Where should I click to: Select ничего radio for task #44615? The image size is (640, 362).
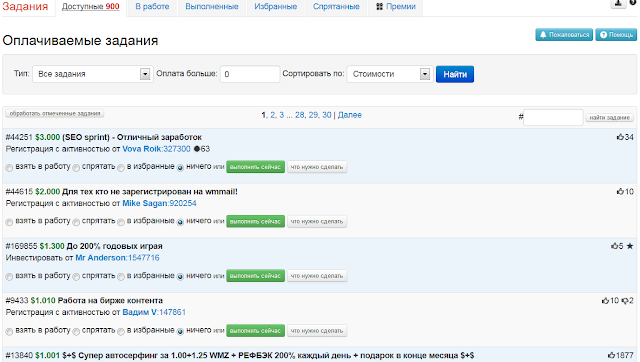point(180,222)
